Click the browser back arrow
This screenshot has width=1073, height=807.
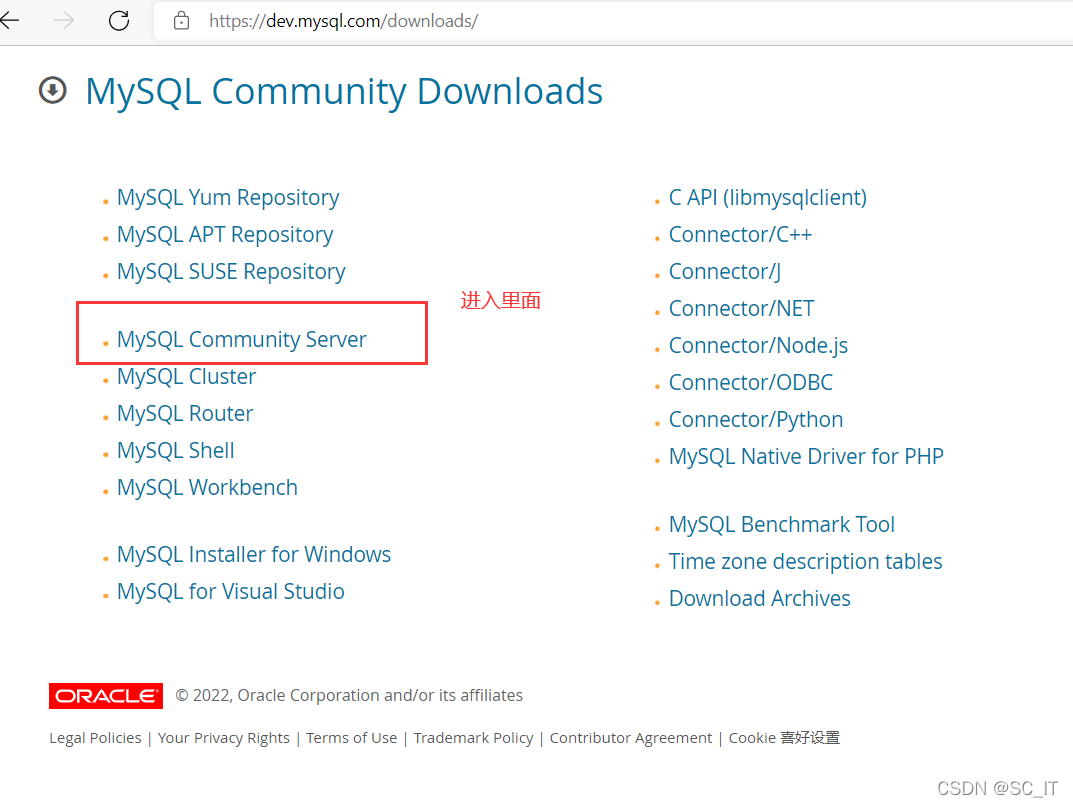(x=10, y=21)
